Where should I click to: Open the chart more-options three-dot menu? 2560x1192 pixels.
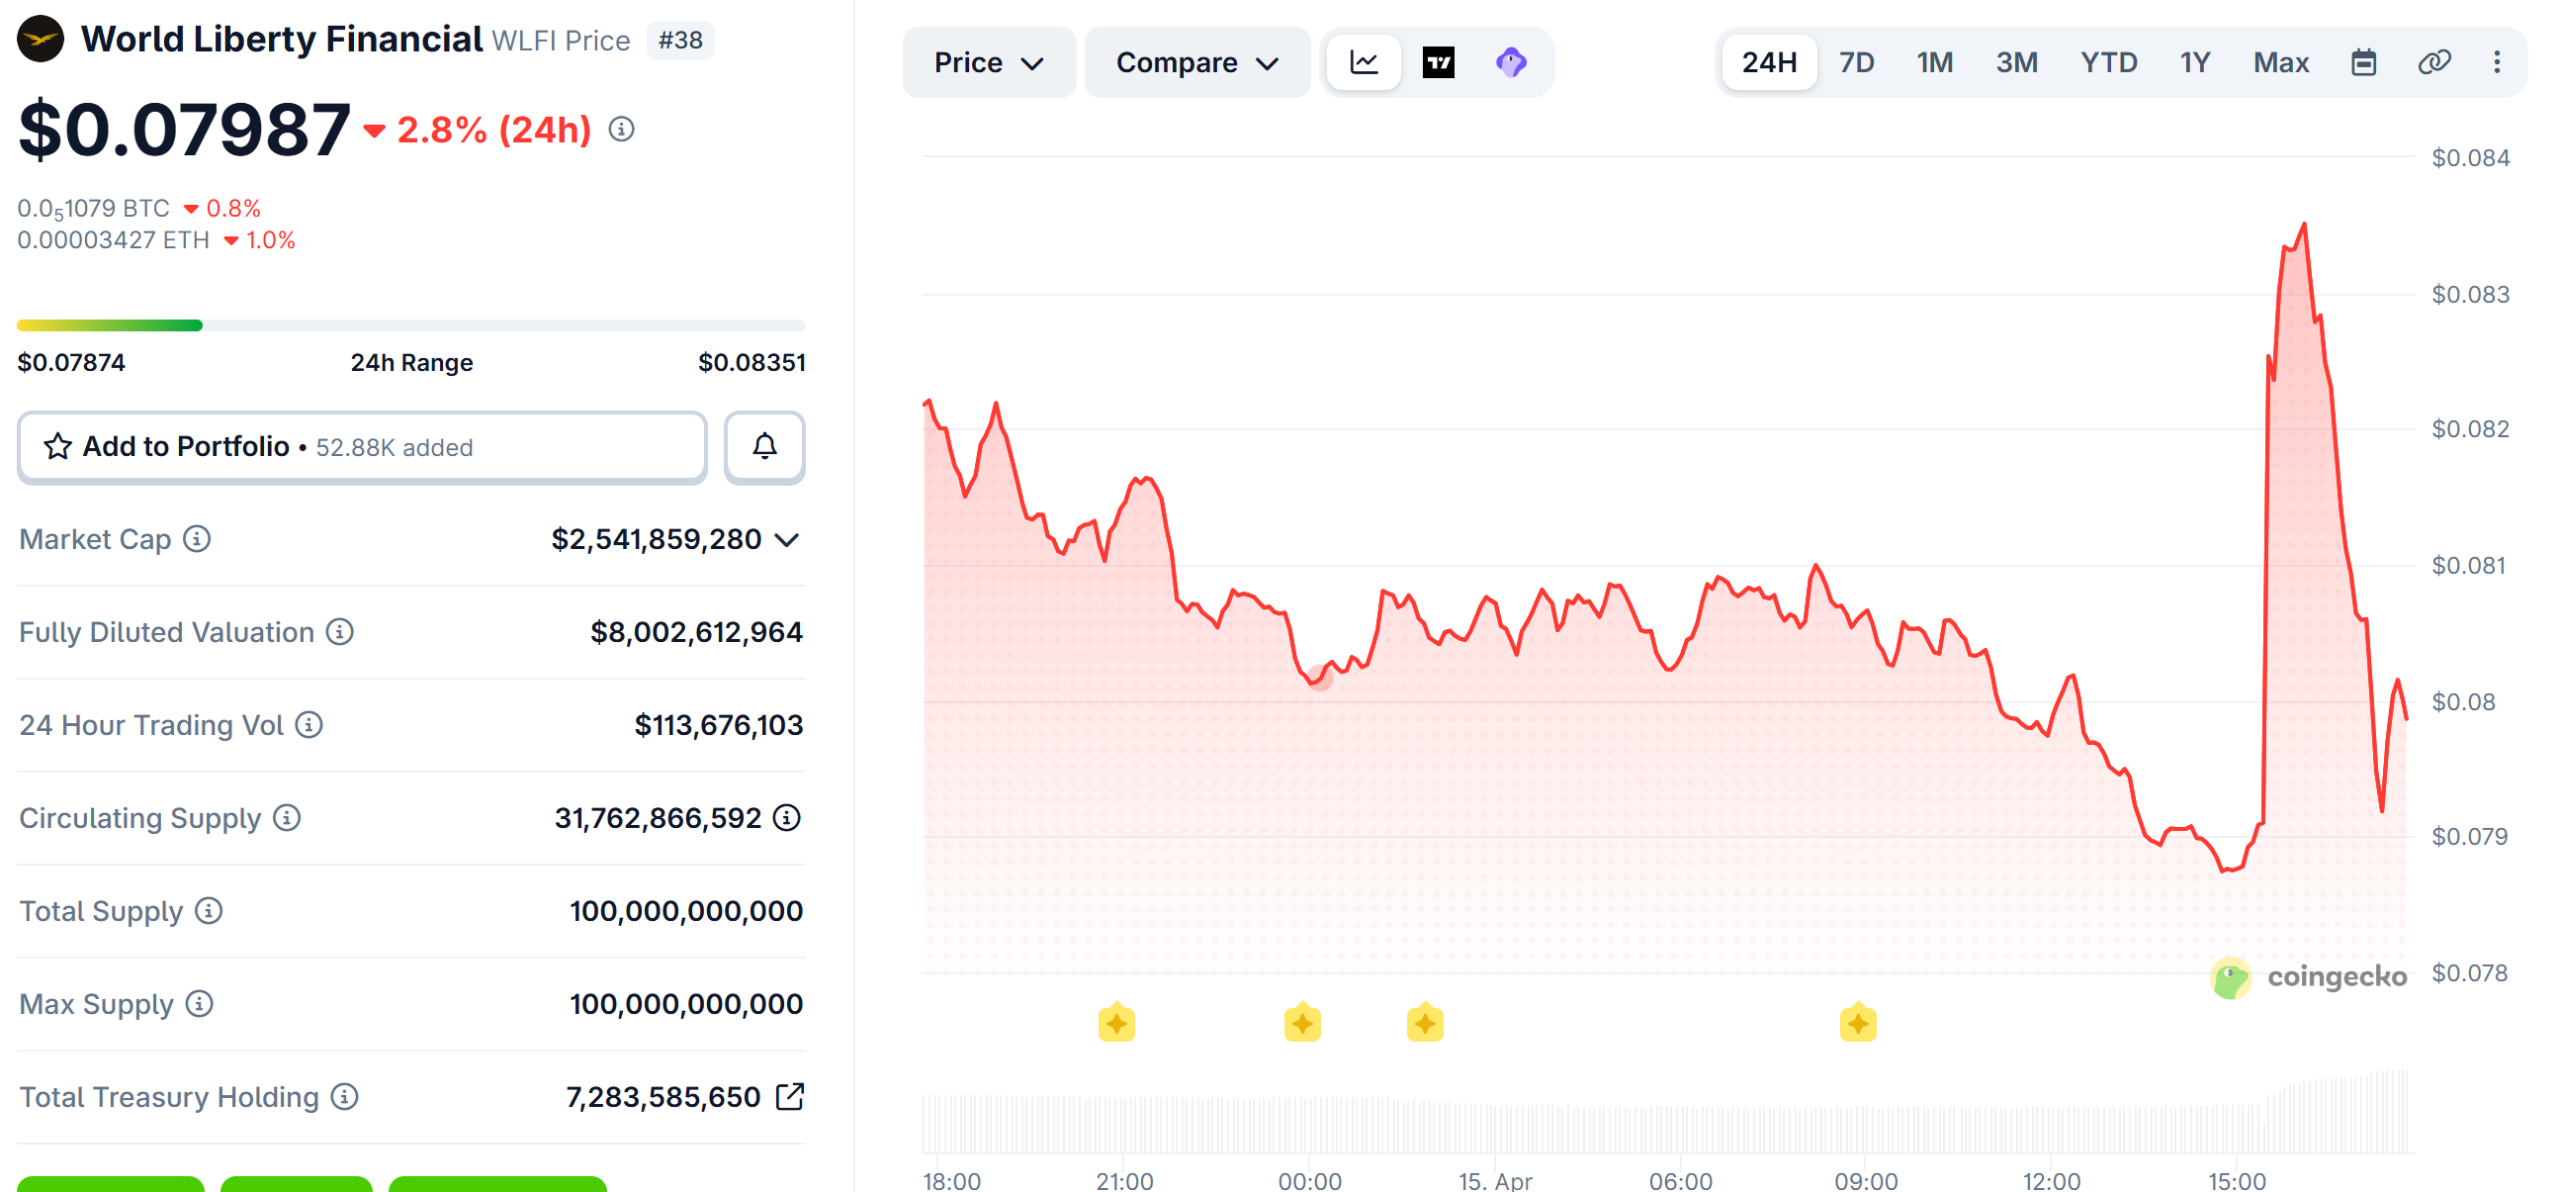click(x=2496, y=62)
